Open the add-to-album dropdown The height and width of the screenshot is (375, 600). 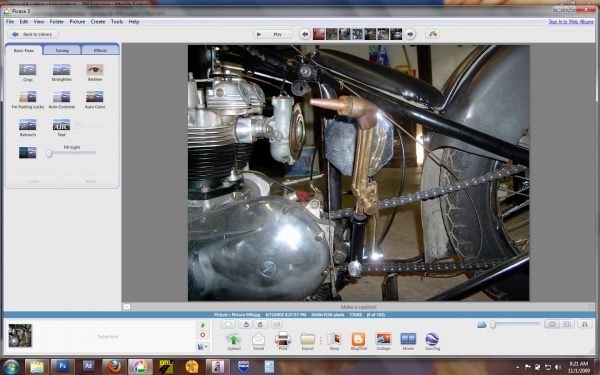click(x=203, y=347)
